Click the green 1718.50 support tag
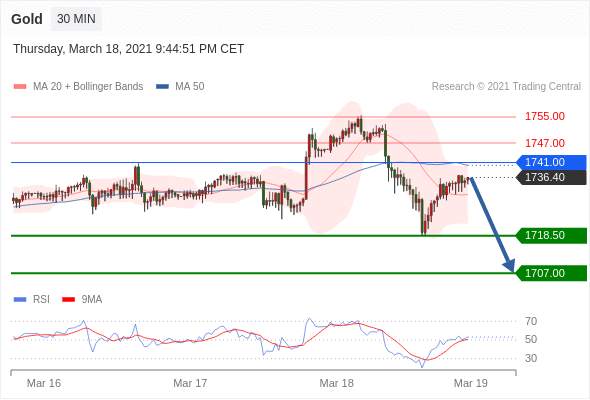Screen dimensions: 590x400 [551, 236]
